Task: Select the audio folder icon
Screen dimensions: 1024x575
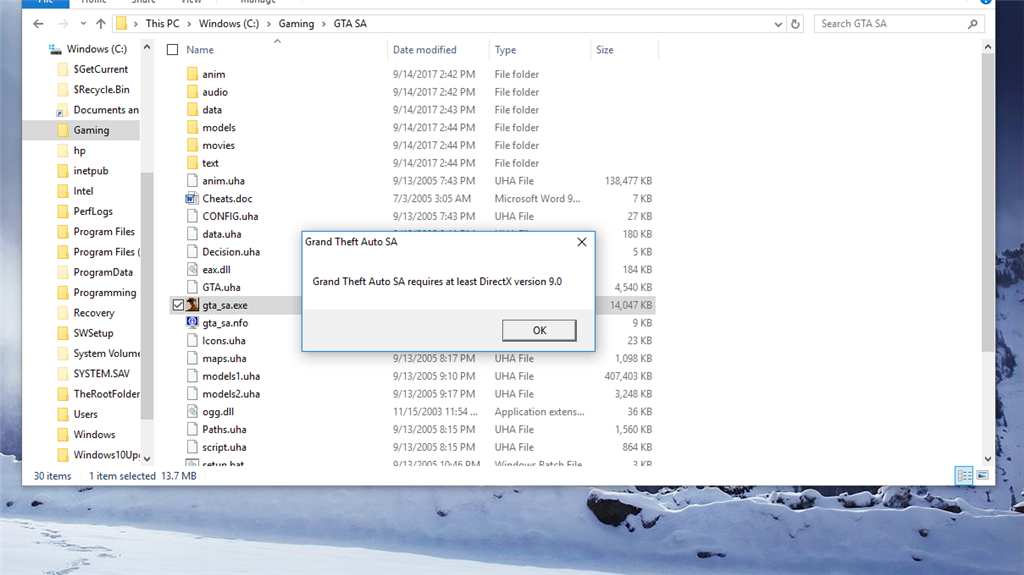Action: [192, 91]
